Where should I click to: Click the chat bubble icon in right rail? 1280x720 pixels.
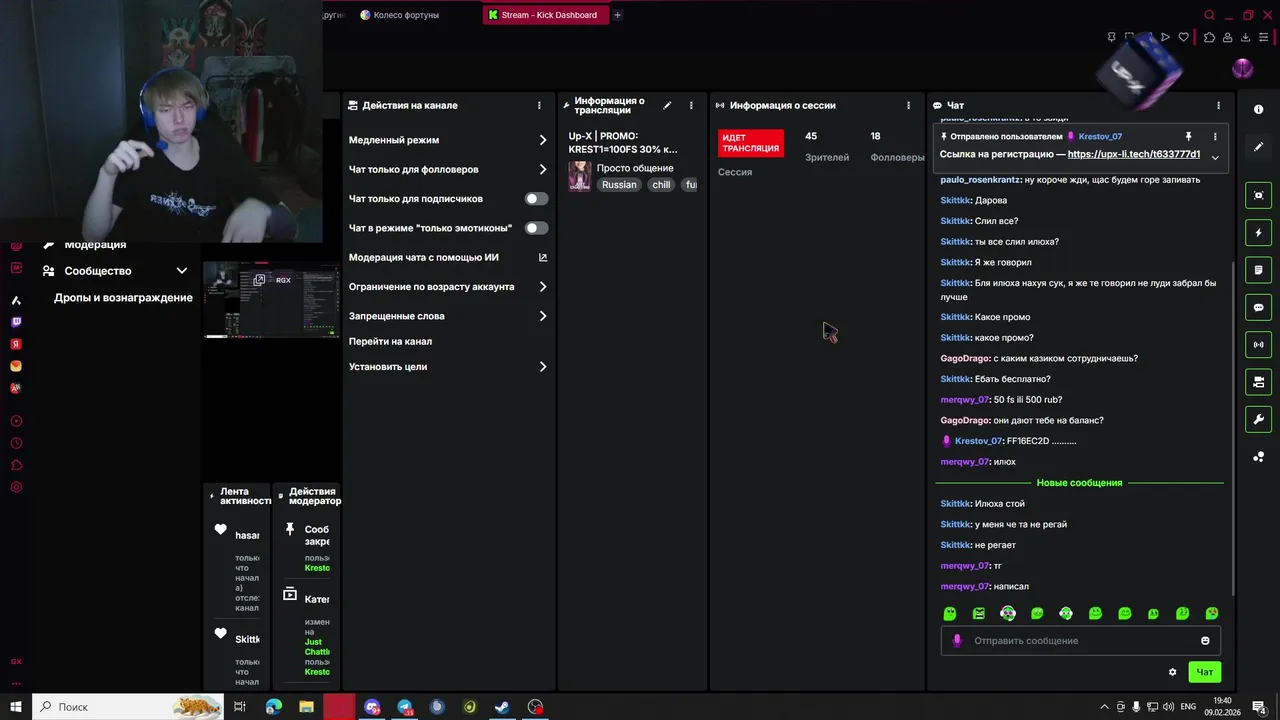(x=1259, y=307)
